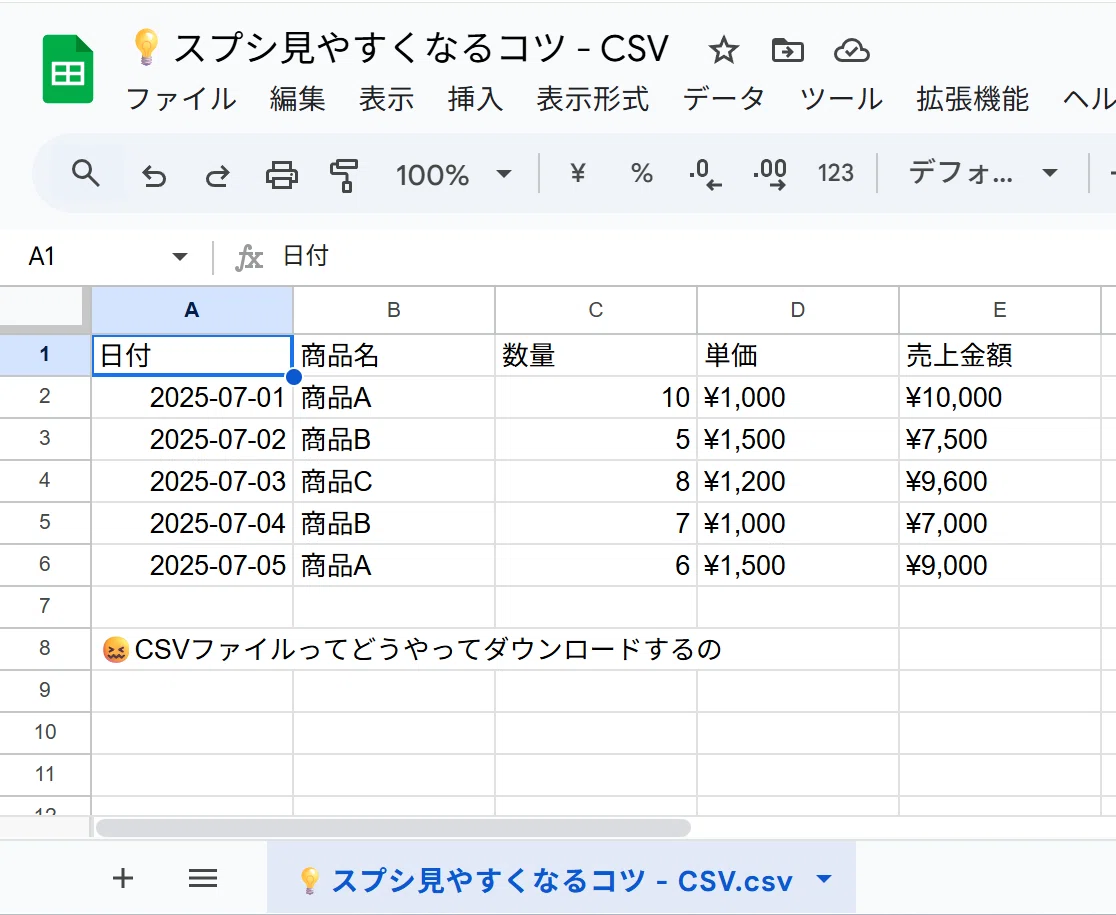Open the 拡張機能 menu
Viewport: 1116px width, 915px height.
pos(972,99)
